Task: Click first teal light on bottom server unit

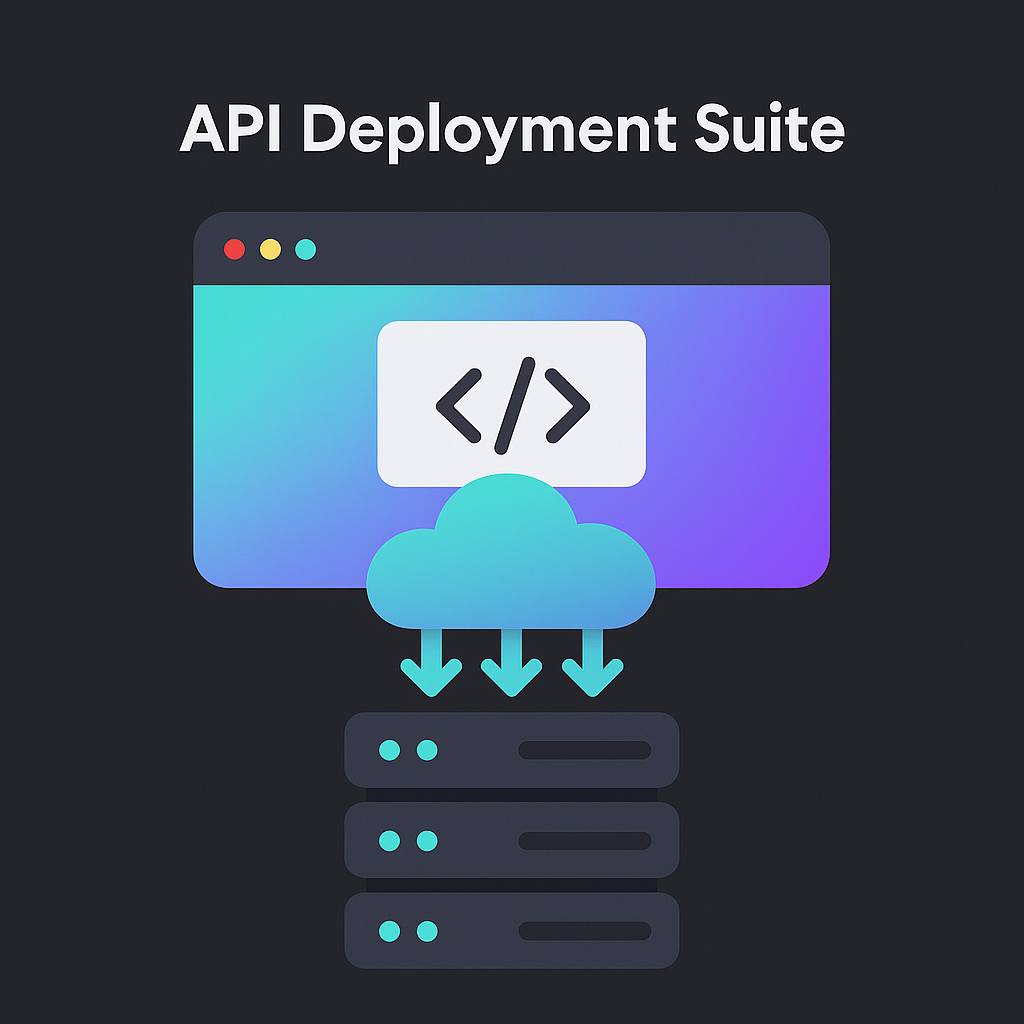Action: pyautogui.click(x=390, y=931)
